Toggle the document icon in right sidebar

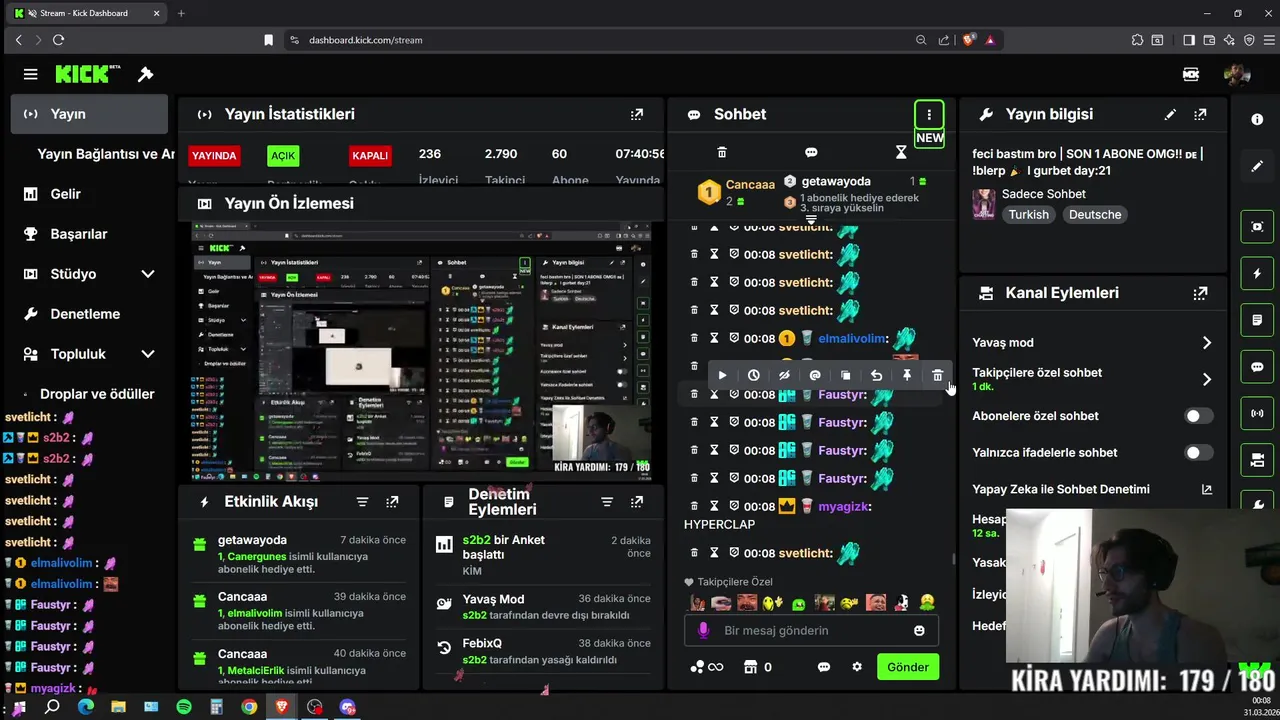[x=1257, y=320]
